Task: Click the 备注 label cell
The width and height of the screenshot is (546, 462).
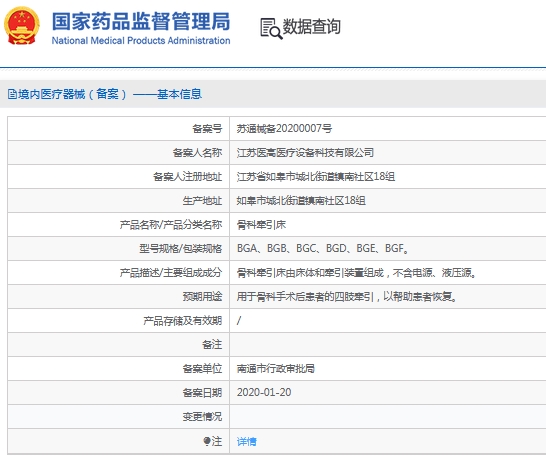Action: [118, 345]
